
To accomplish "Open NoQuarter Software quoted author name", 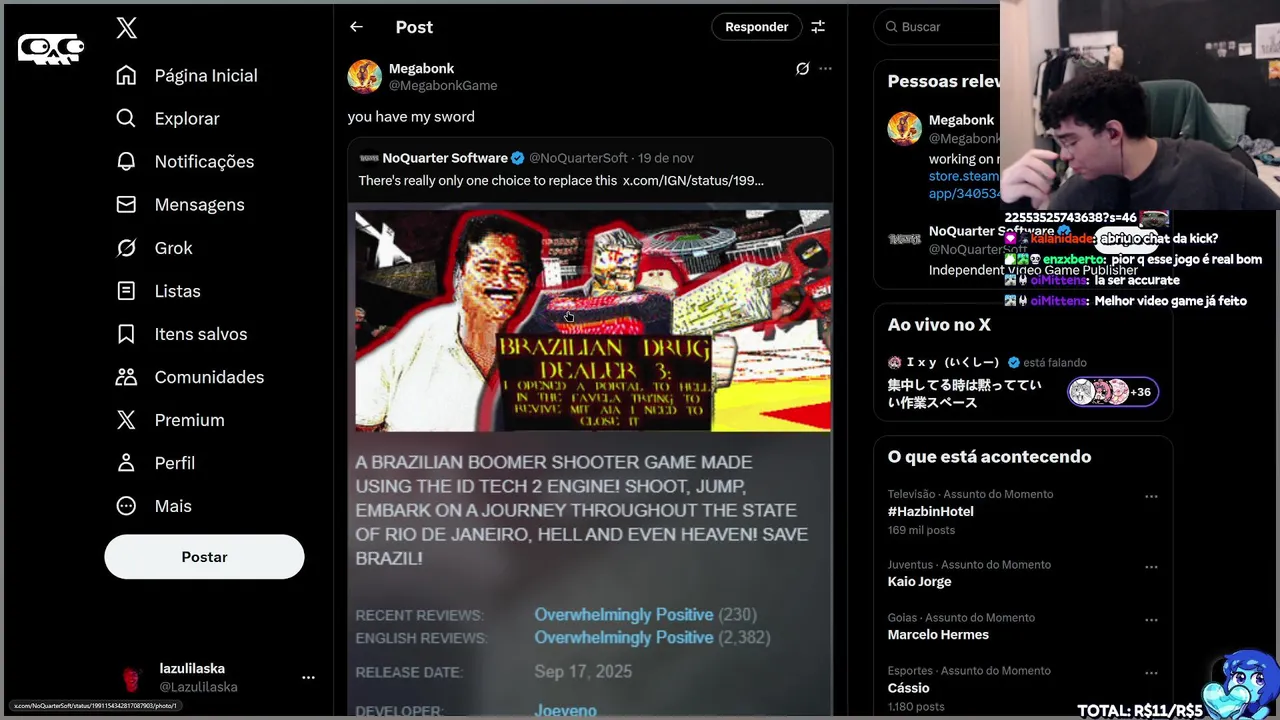I will point(445,158).
